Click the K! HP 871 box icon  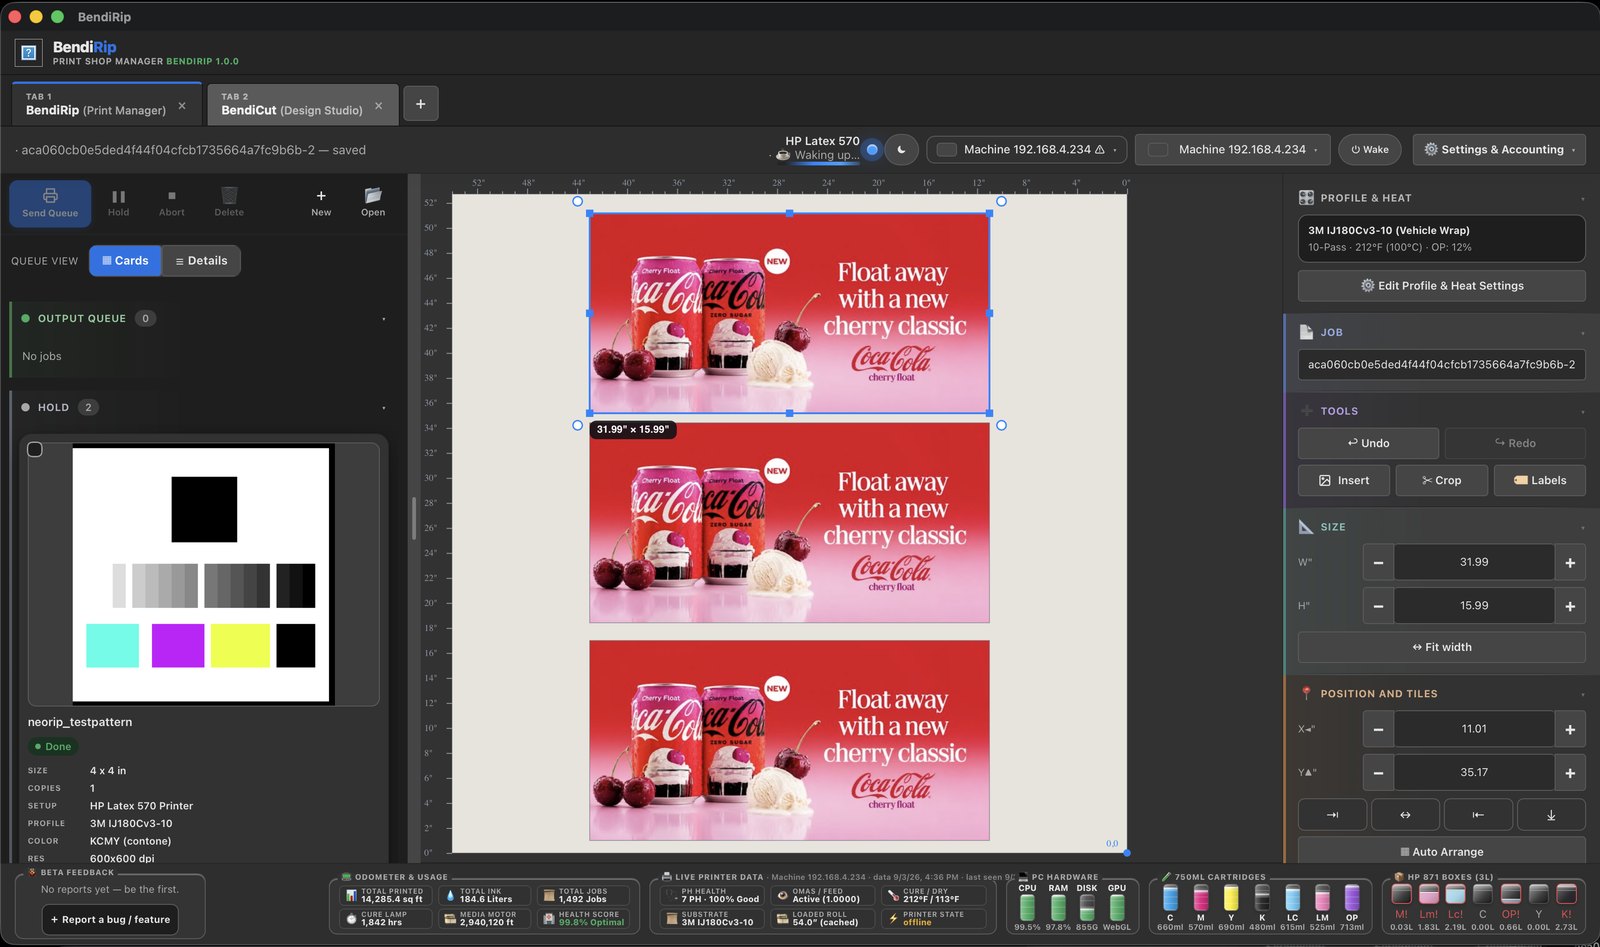pyautogui.click(x=1566, y=894)
